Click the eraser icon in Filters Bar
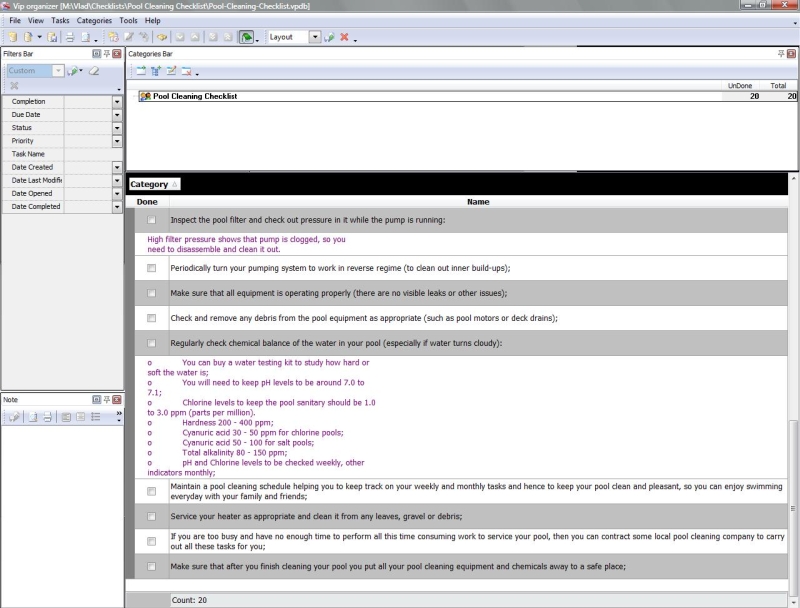 tap(94, 71)
